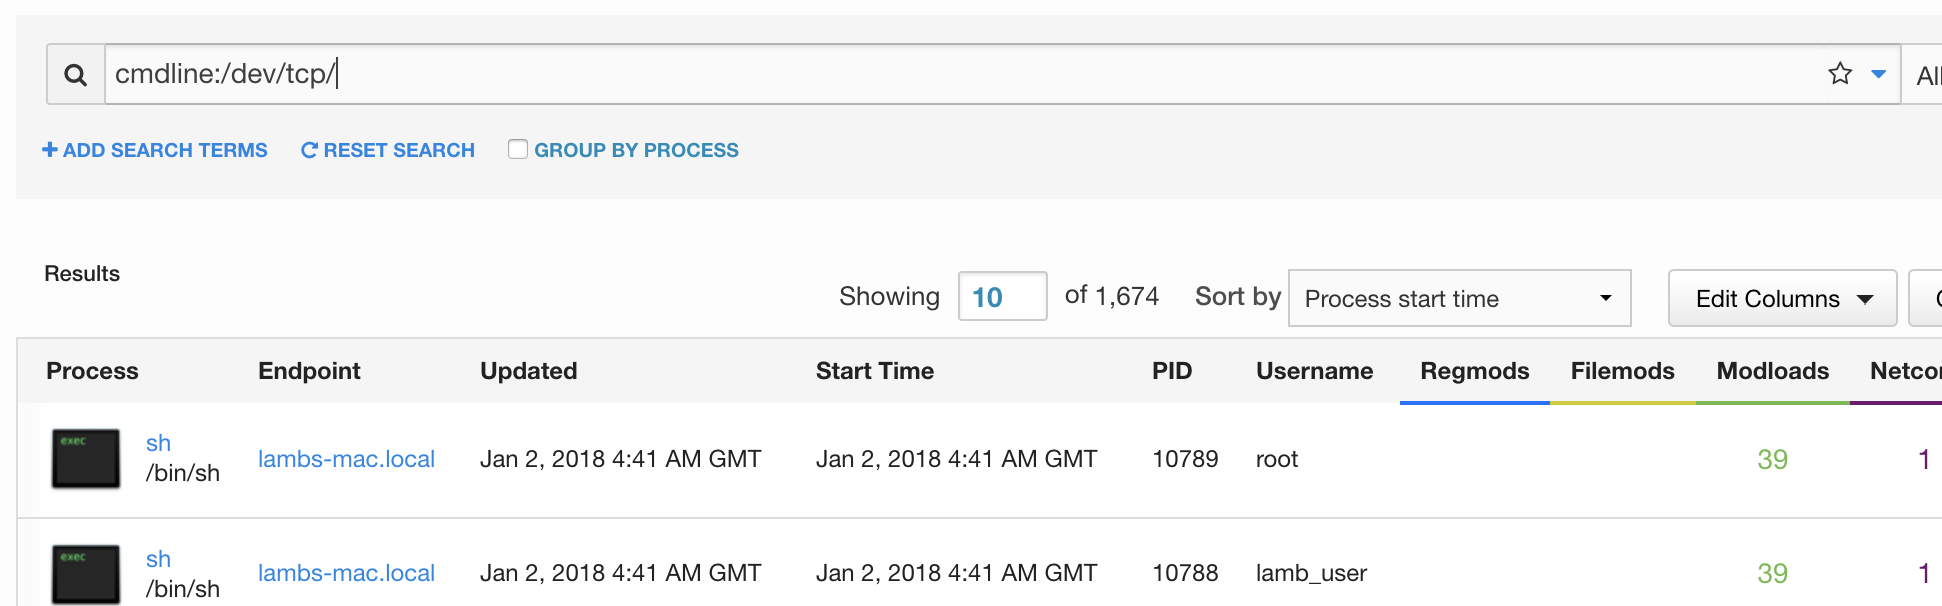Screen dimensions: 1942x606
Task: Click the magnifying glass search icon
Action: [76, 75]
